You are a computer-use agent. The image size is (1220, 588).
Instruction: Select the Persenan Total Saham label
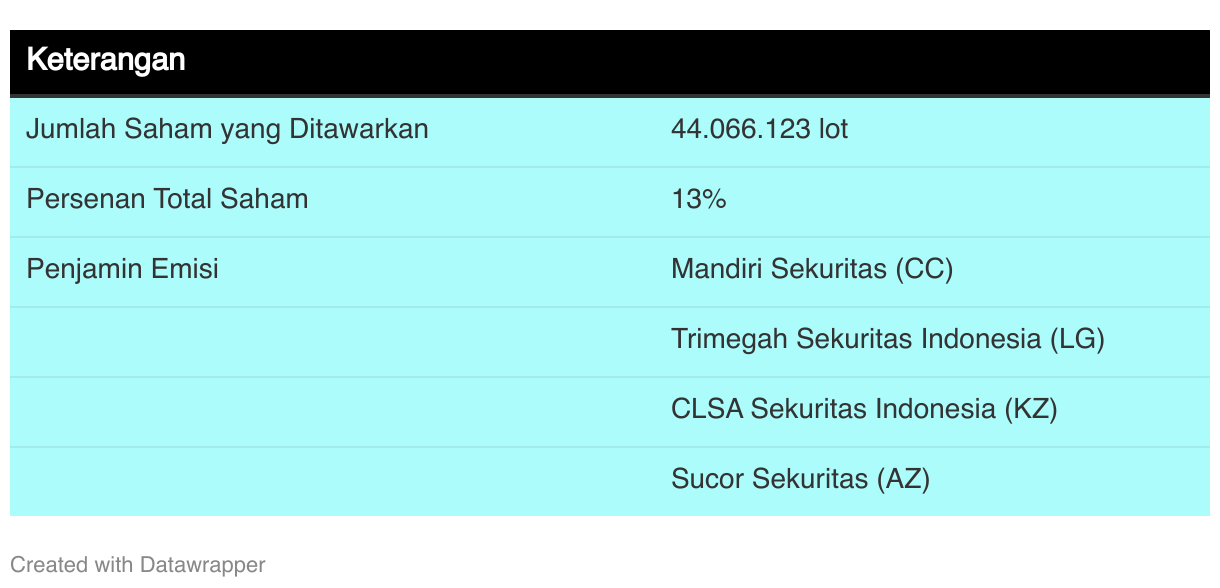[x=167, y=199]
